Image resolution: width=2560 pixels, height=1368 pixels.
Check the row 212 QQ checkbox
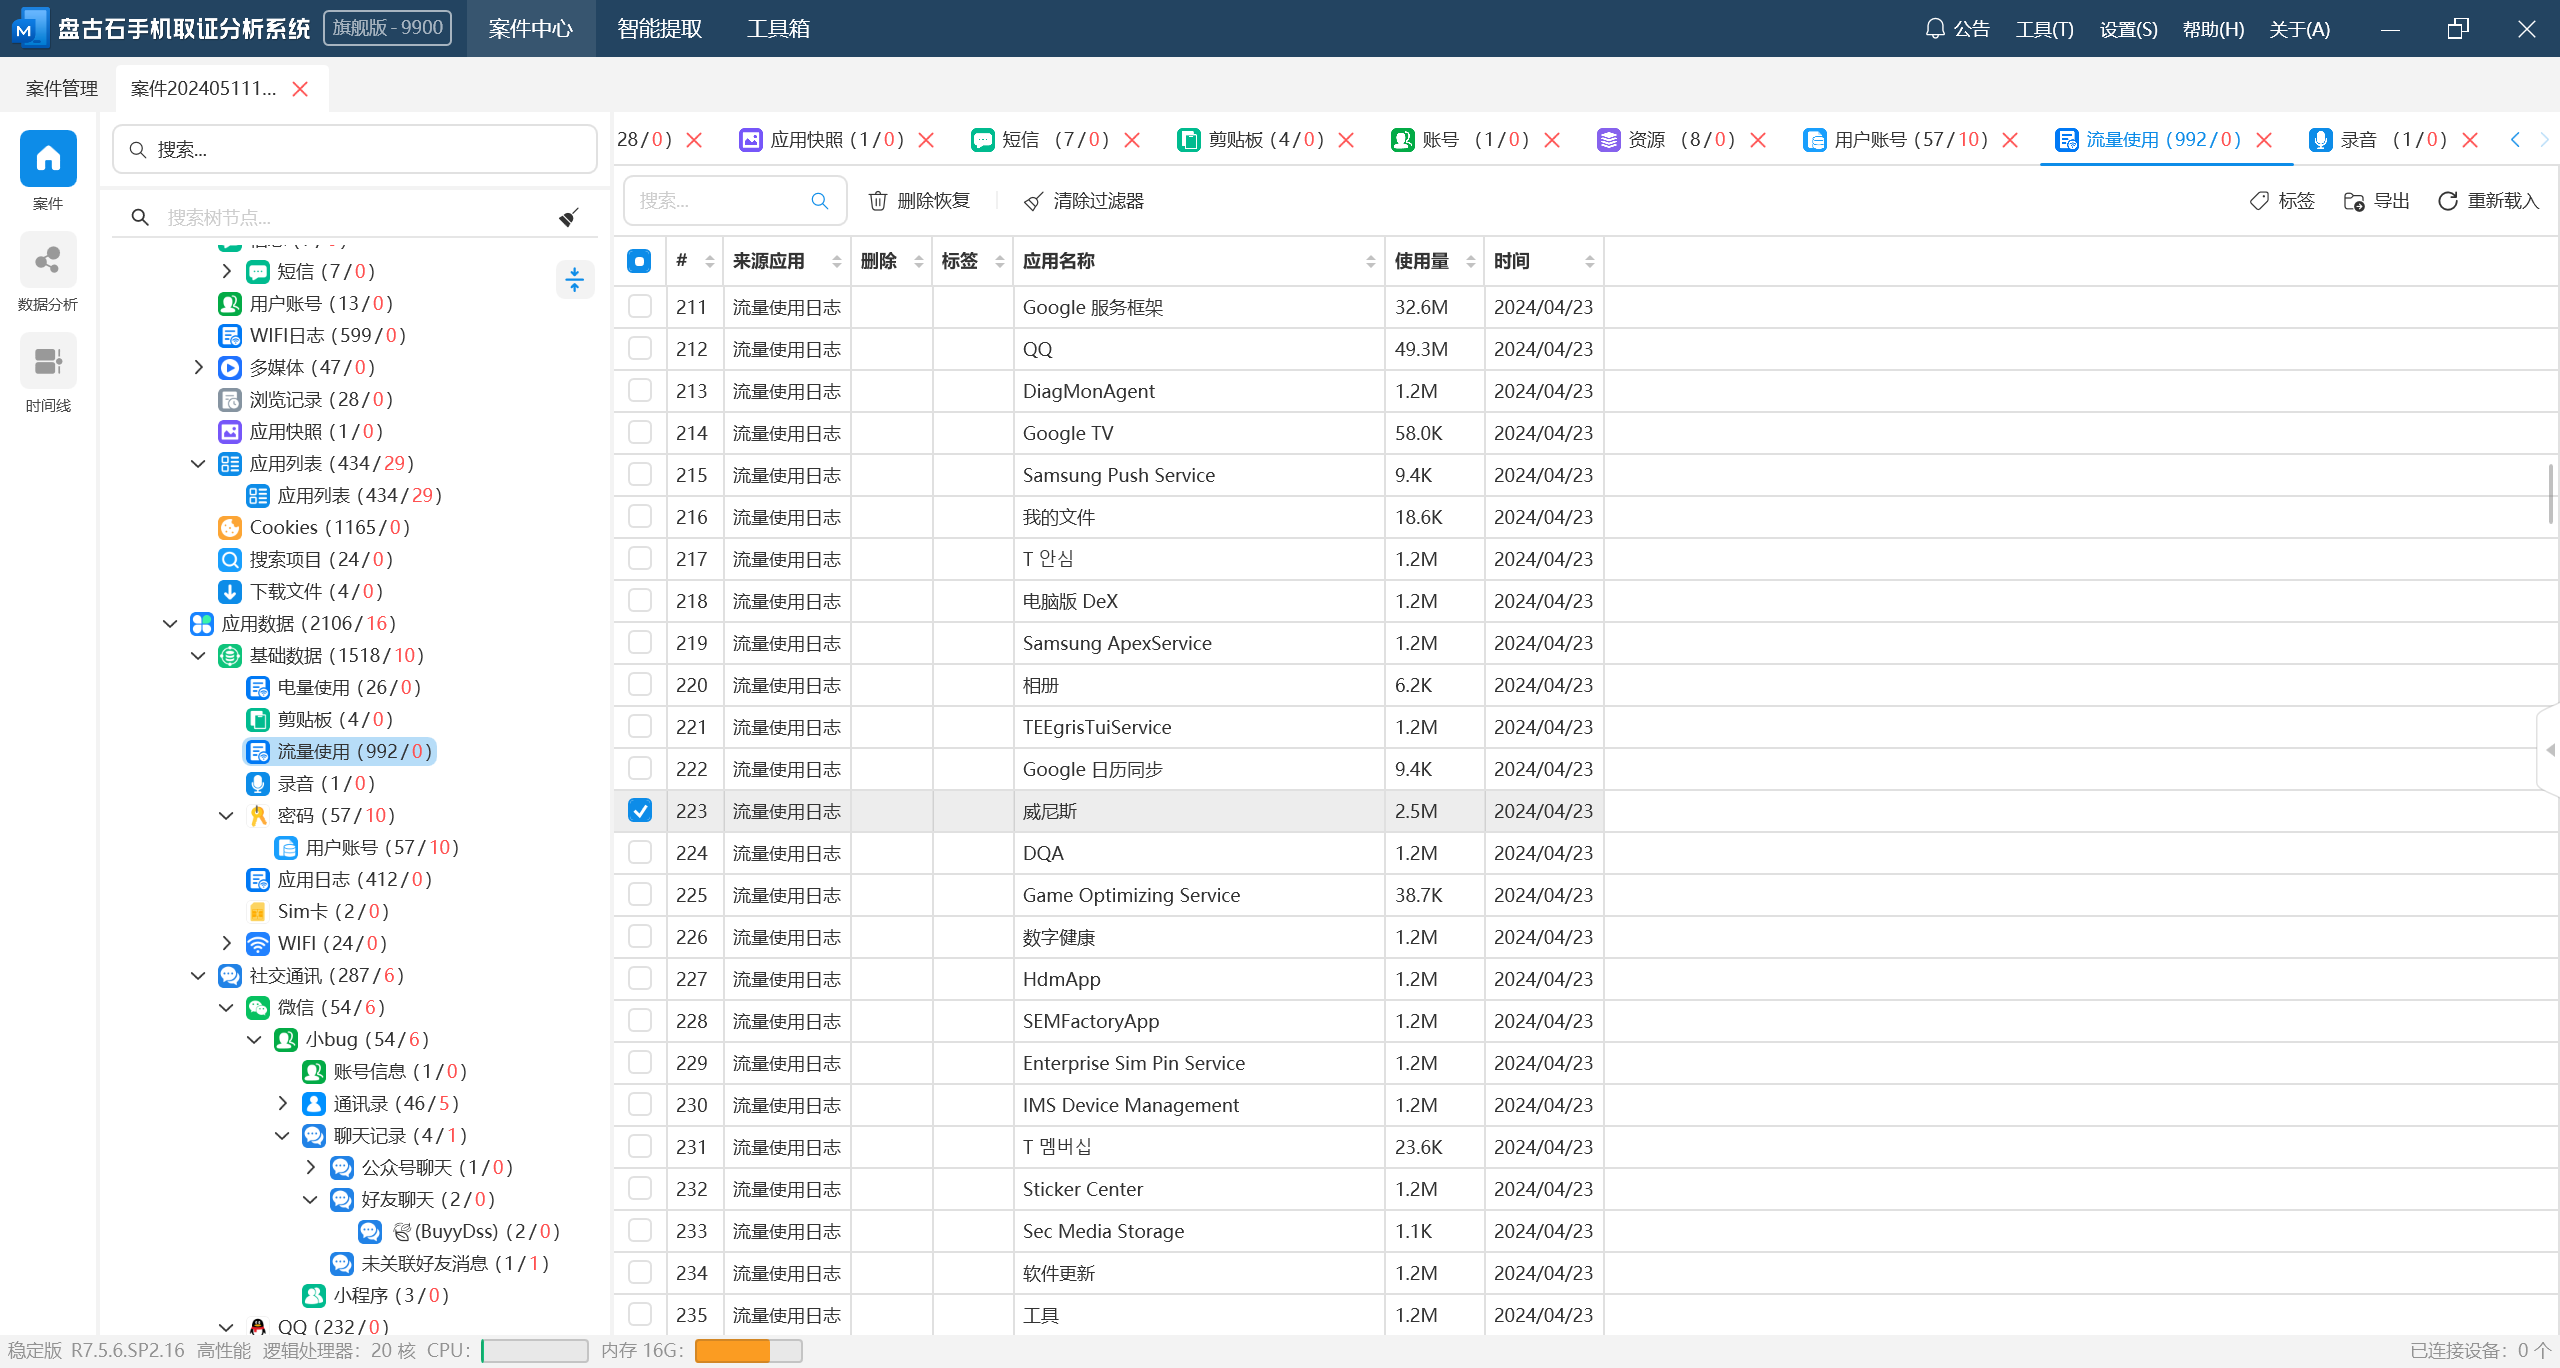point(640,348)
